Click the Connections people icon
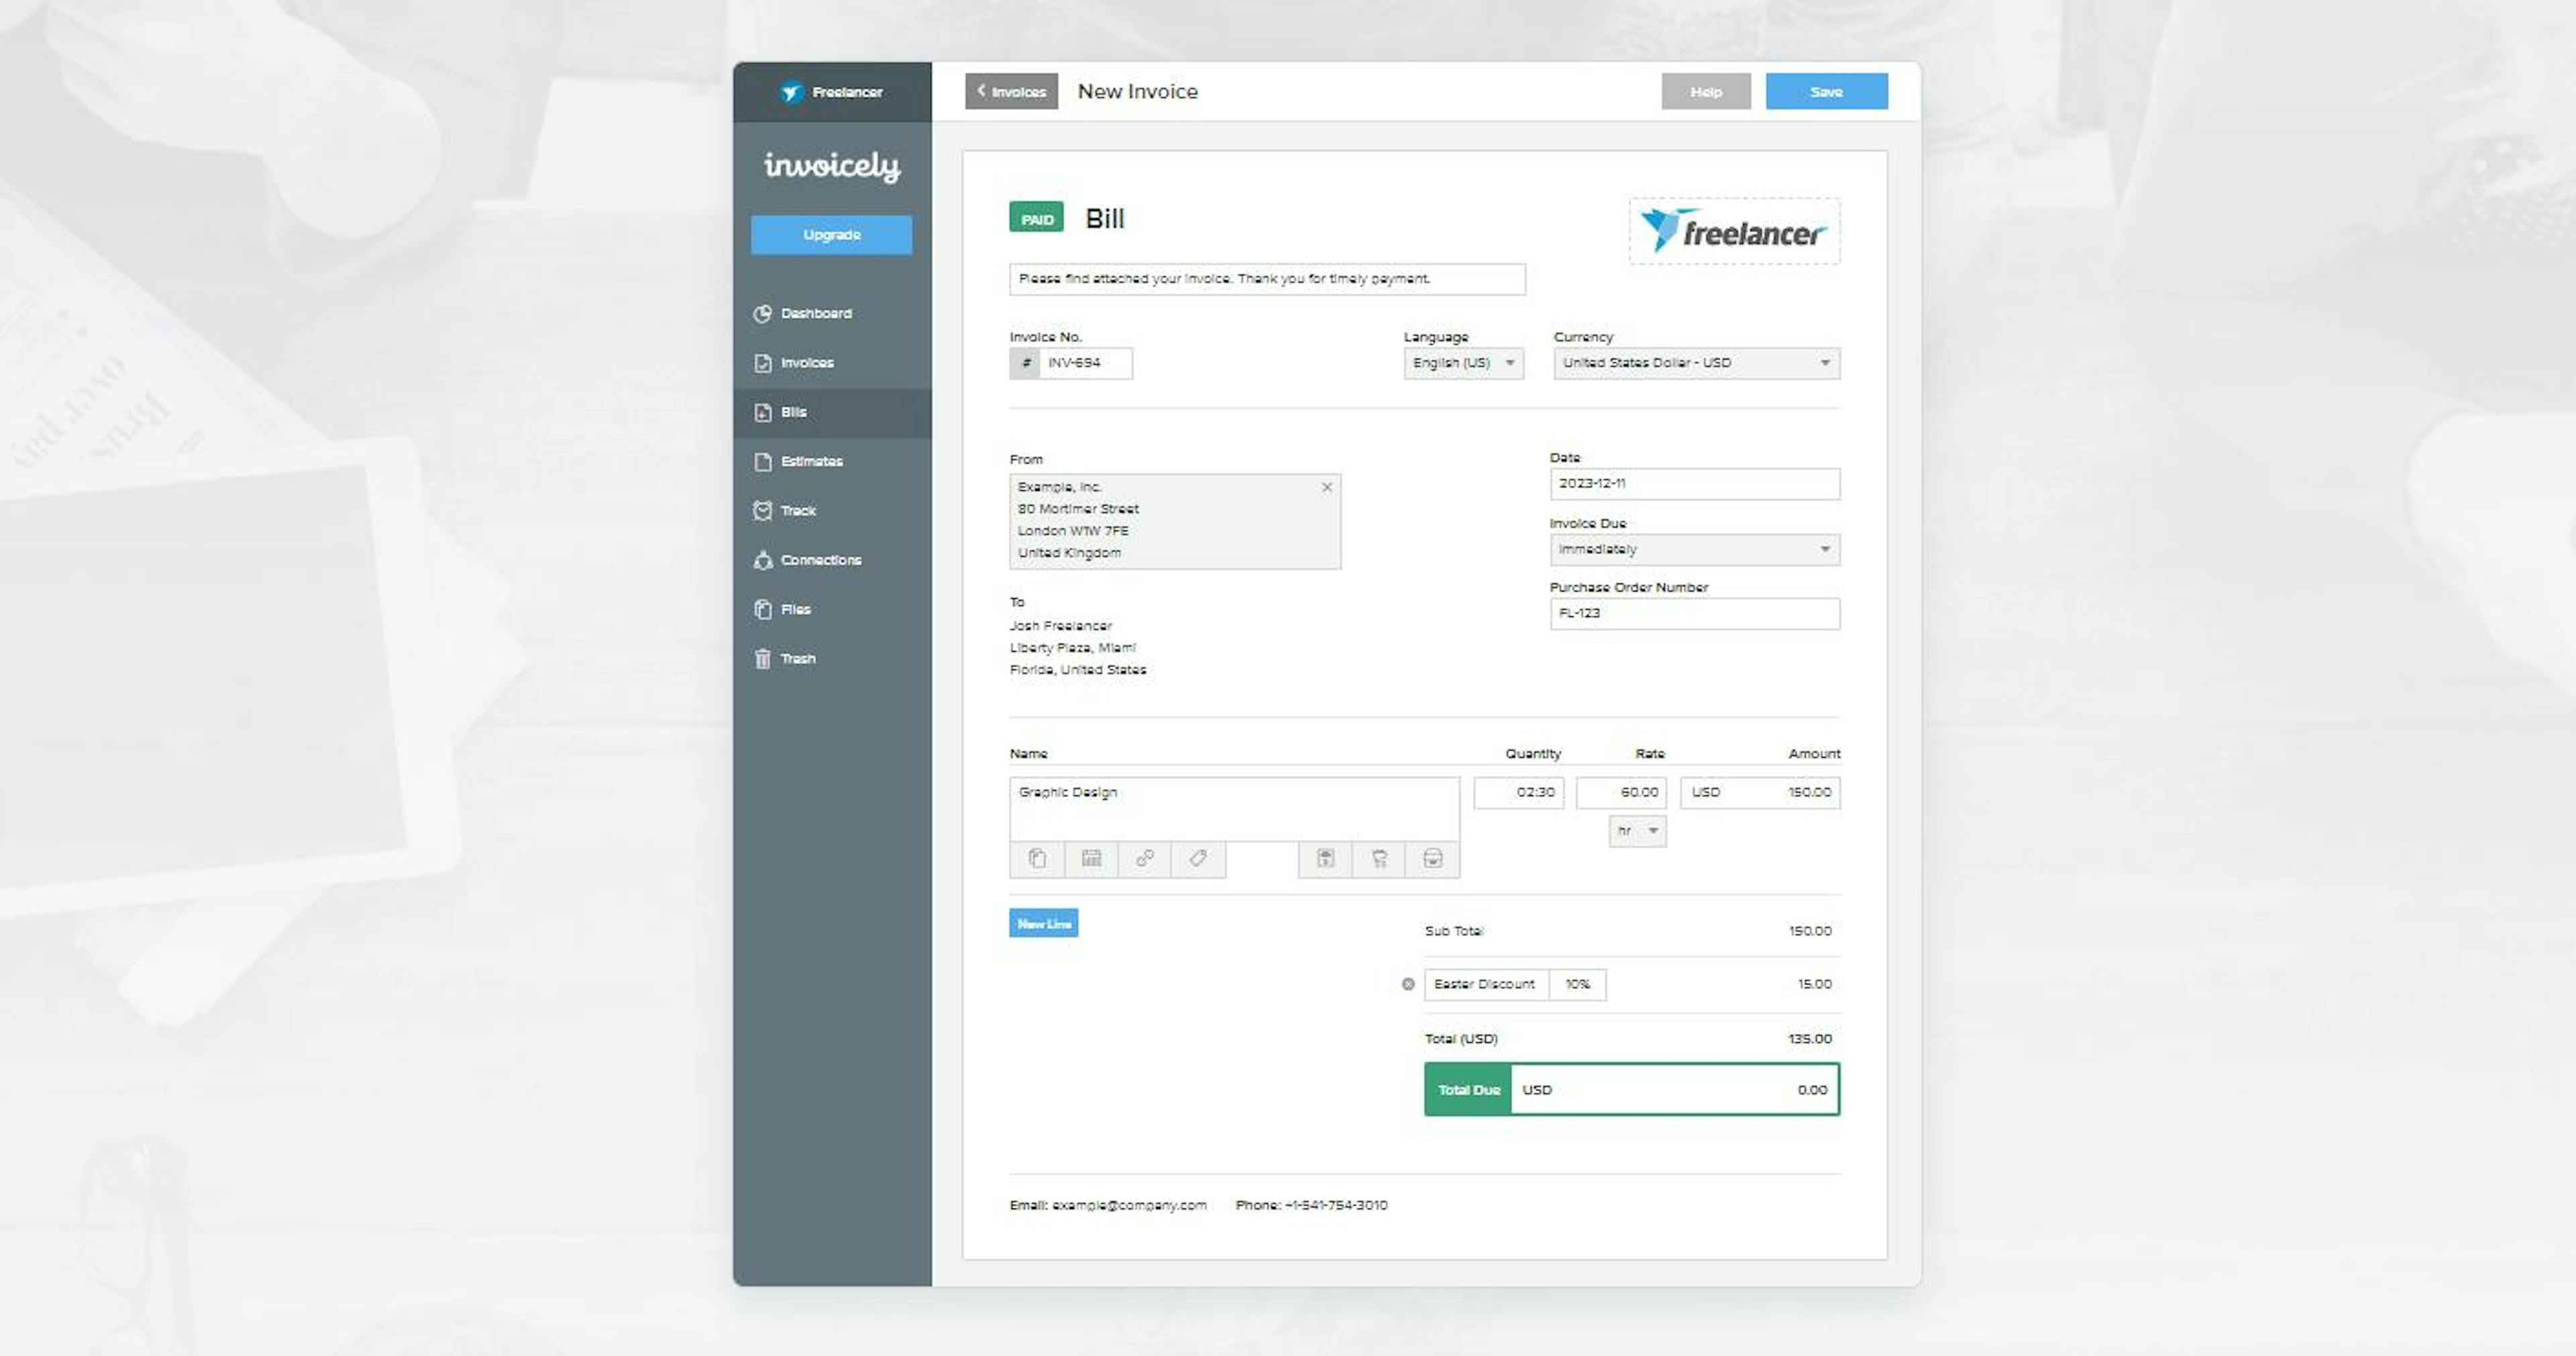 point(763,560)
